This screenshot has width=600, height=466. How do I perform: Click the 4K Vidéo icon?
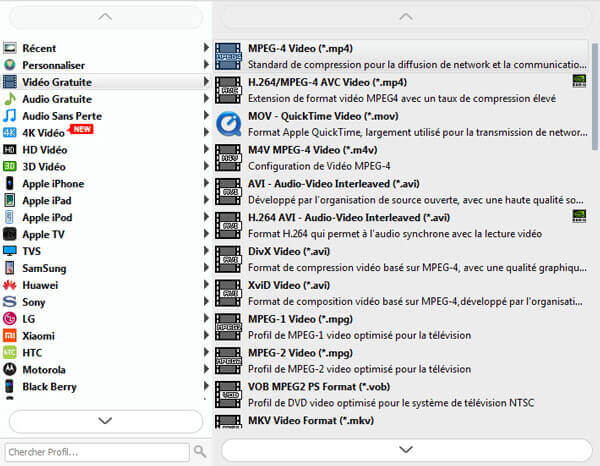[x=10, y=132]
